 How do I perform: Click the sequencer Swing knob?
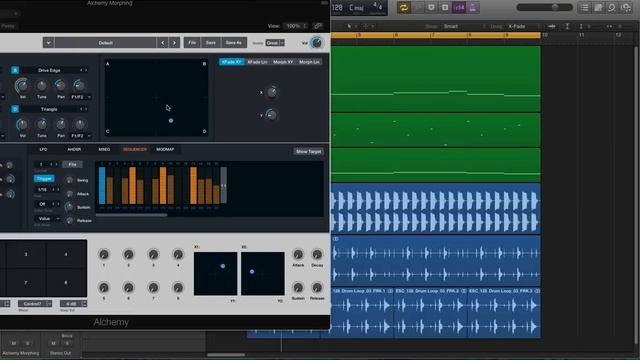69,180
